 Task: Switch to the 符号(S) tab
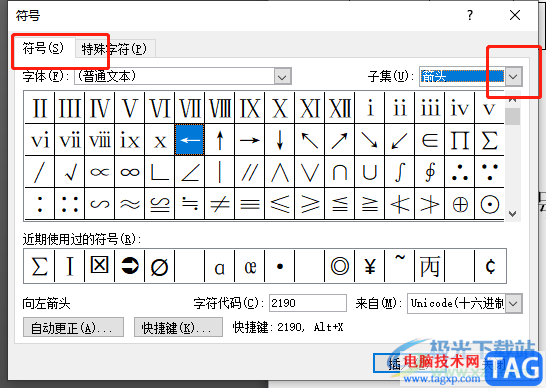click(43, 48)
